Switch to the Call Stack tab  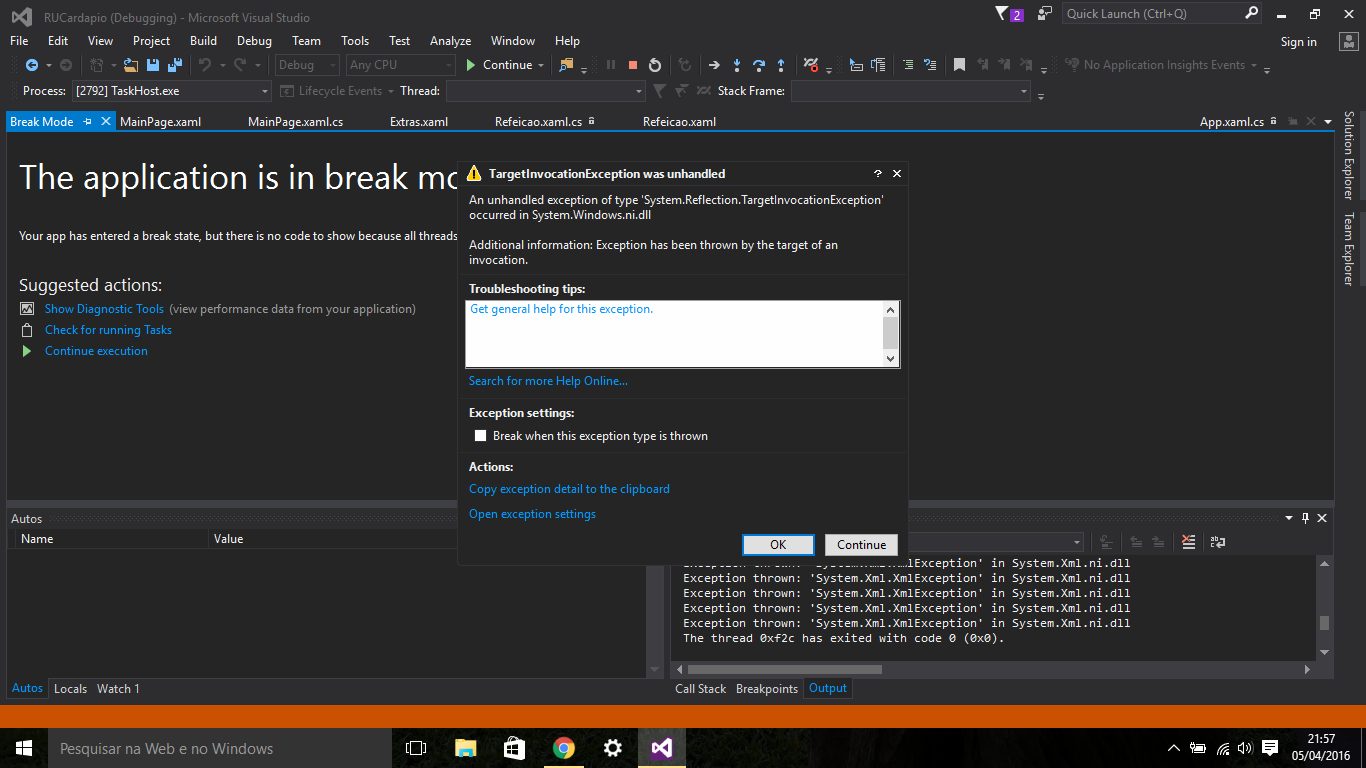(x=700, y=688)
